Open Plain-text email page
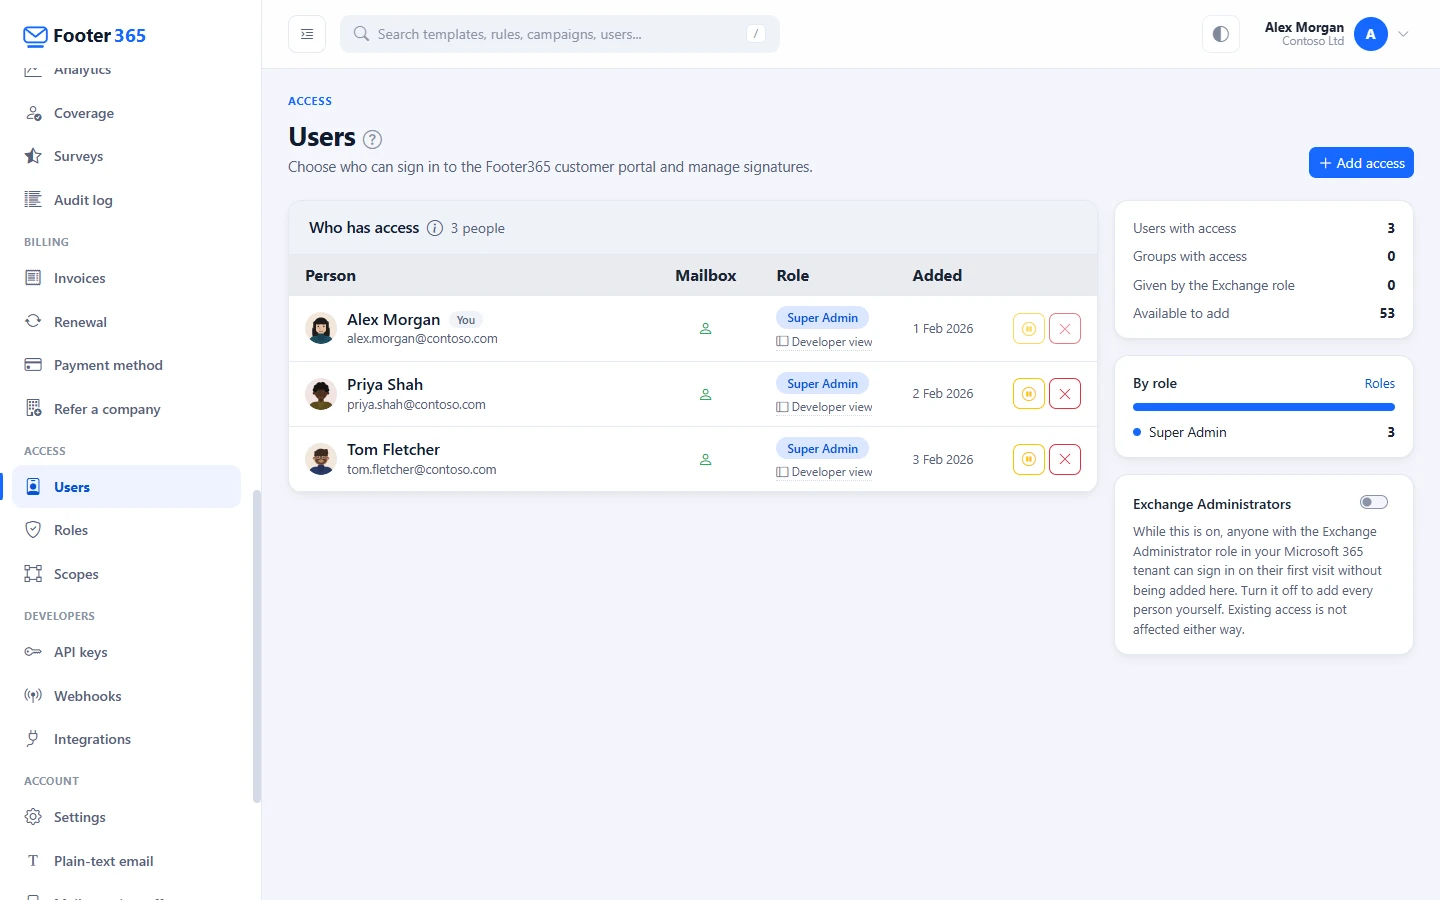This screenshot has height=900, width=1440. (x=127, y=861)
